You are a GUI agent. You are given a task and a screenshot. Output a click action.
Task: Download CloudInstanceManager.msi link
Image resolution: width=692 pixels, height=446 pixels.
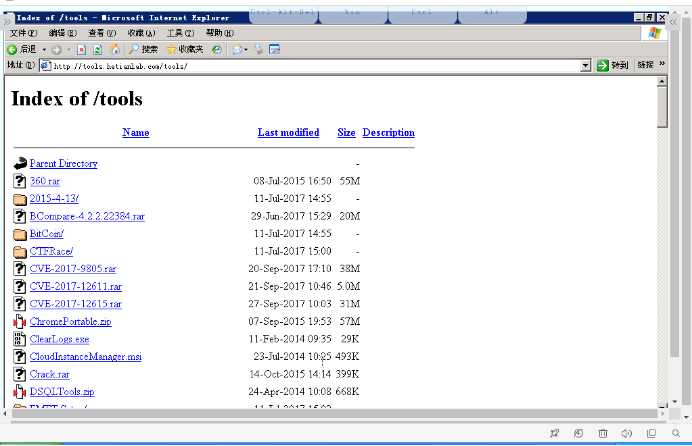(86, 356)
